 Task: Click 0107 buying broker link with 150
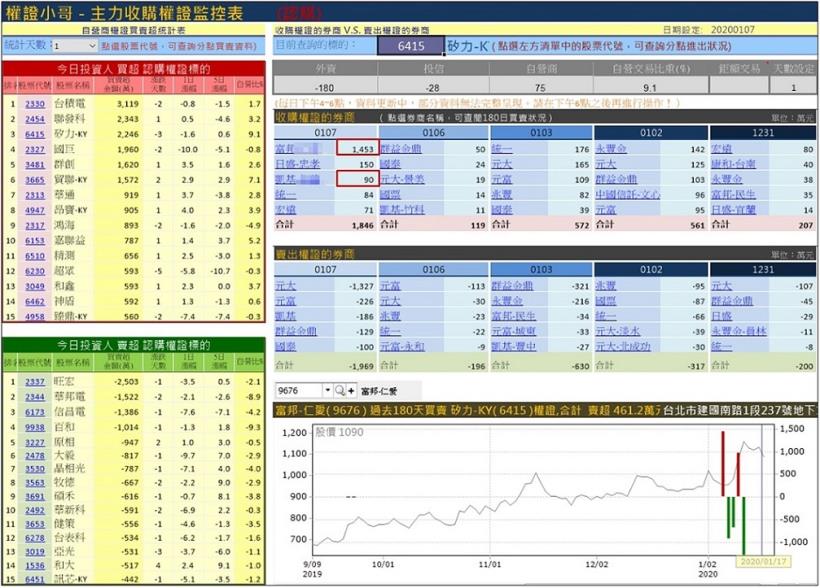click(x=298, y=164)
